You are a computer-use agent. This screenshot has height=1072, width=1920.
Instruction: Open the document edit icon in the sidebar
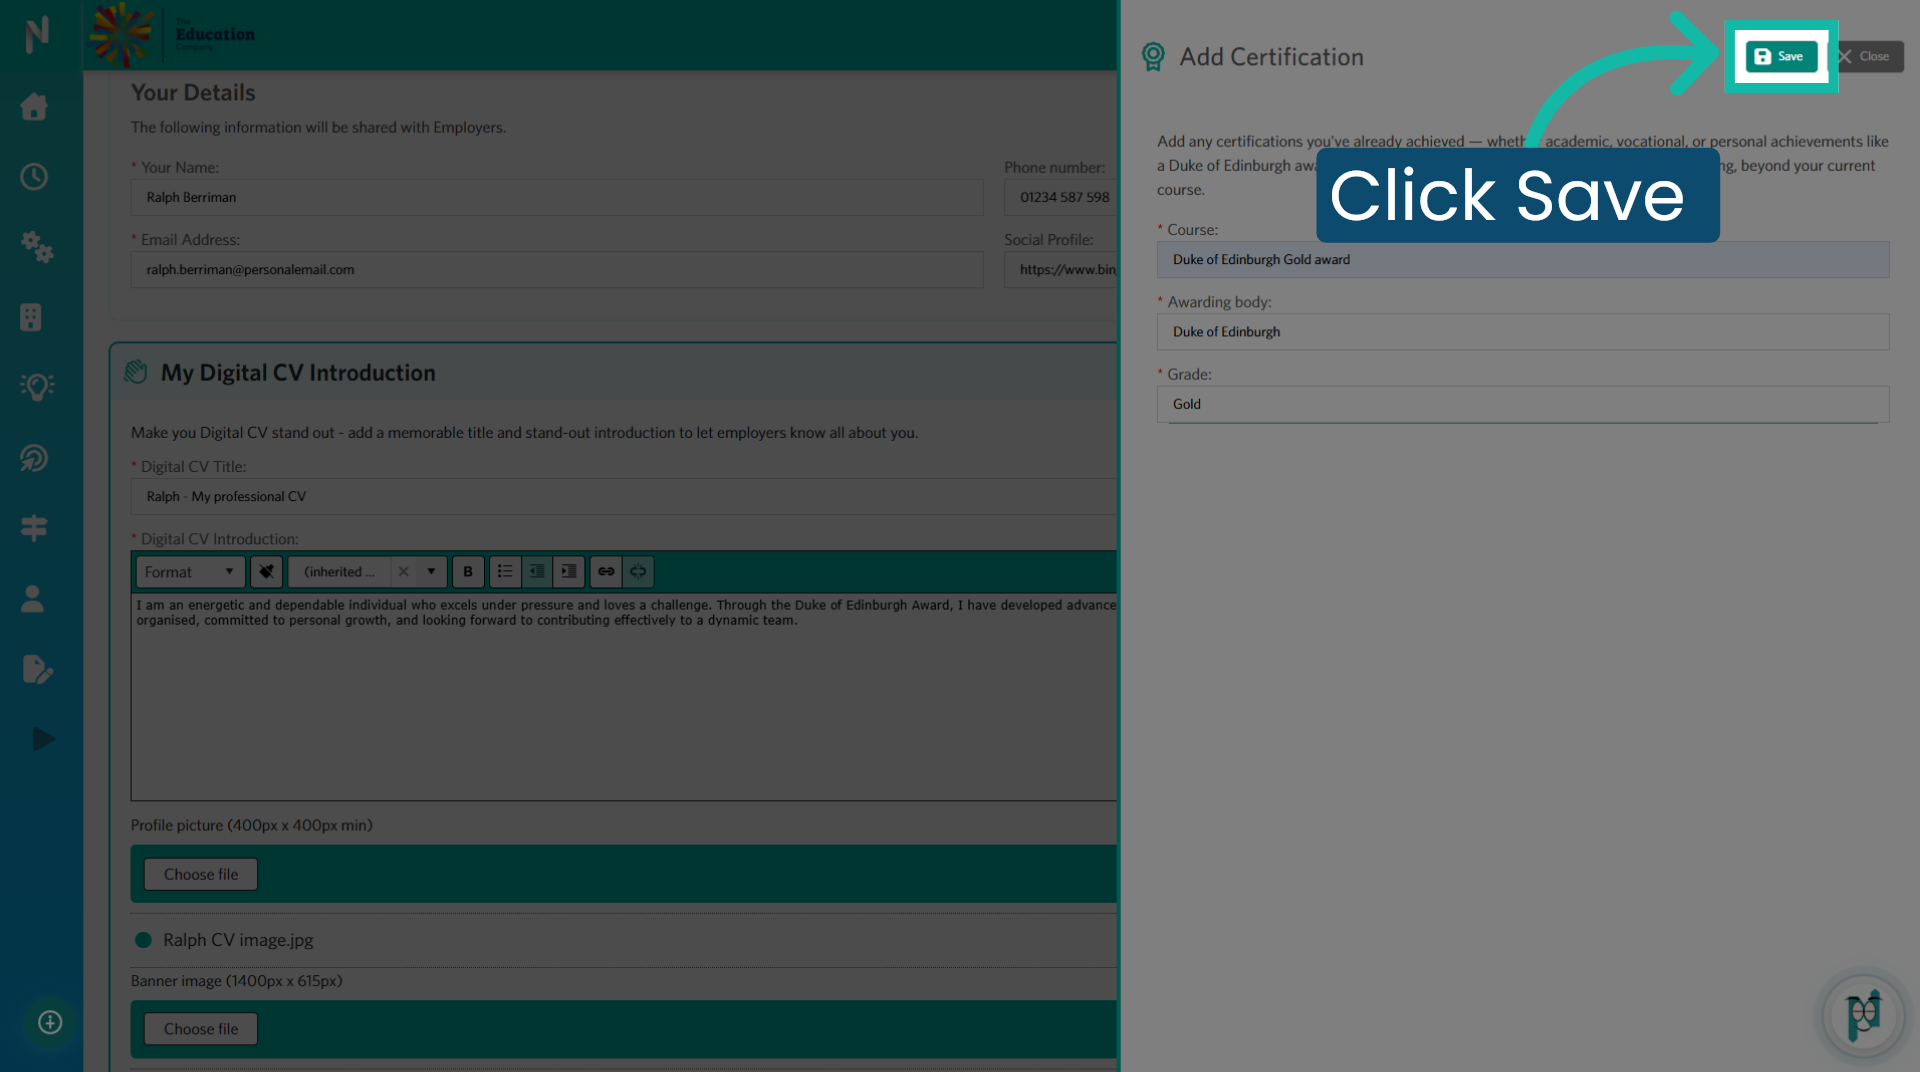(37, 669)
